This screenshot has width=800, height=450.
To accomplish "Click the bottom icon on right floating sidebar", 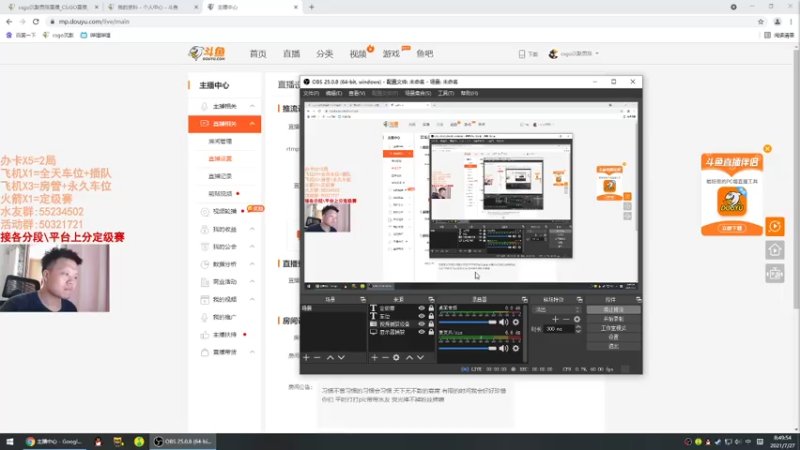I will tap(774, 274).
